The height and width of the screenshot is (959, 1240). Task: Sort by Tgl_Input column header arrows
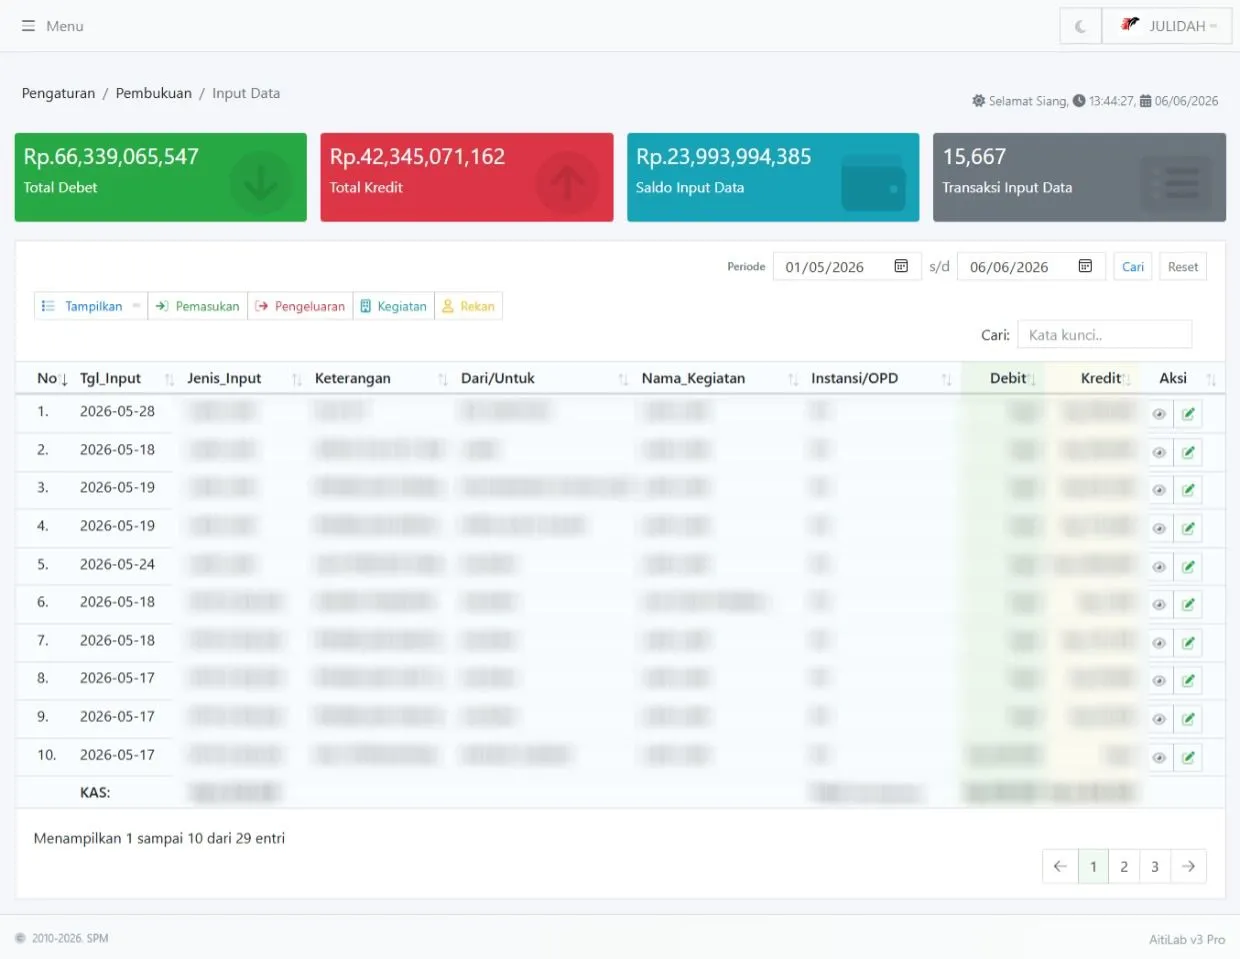pyautogui.click(x=169, y=379)
